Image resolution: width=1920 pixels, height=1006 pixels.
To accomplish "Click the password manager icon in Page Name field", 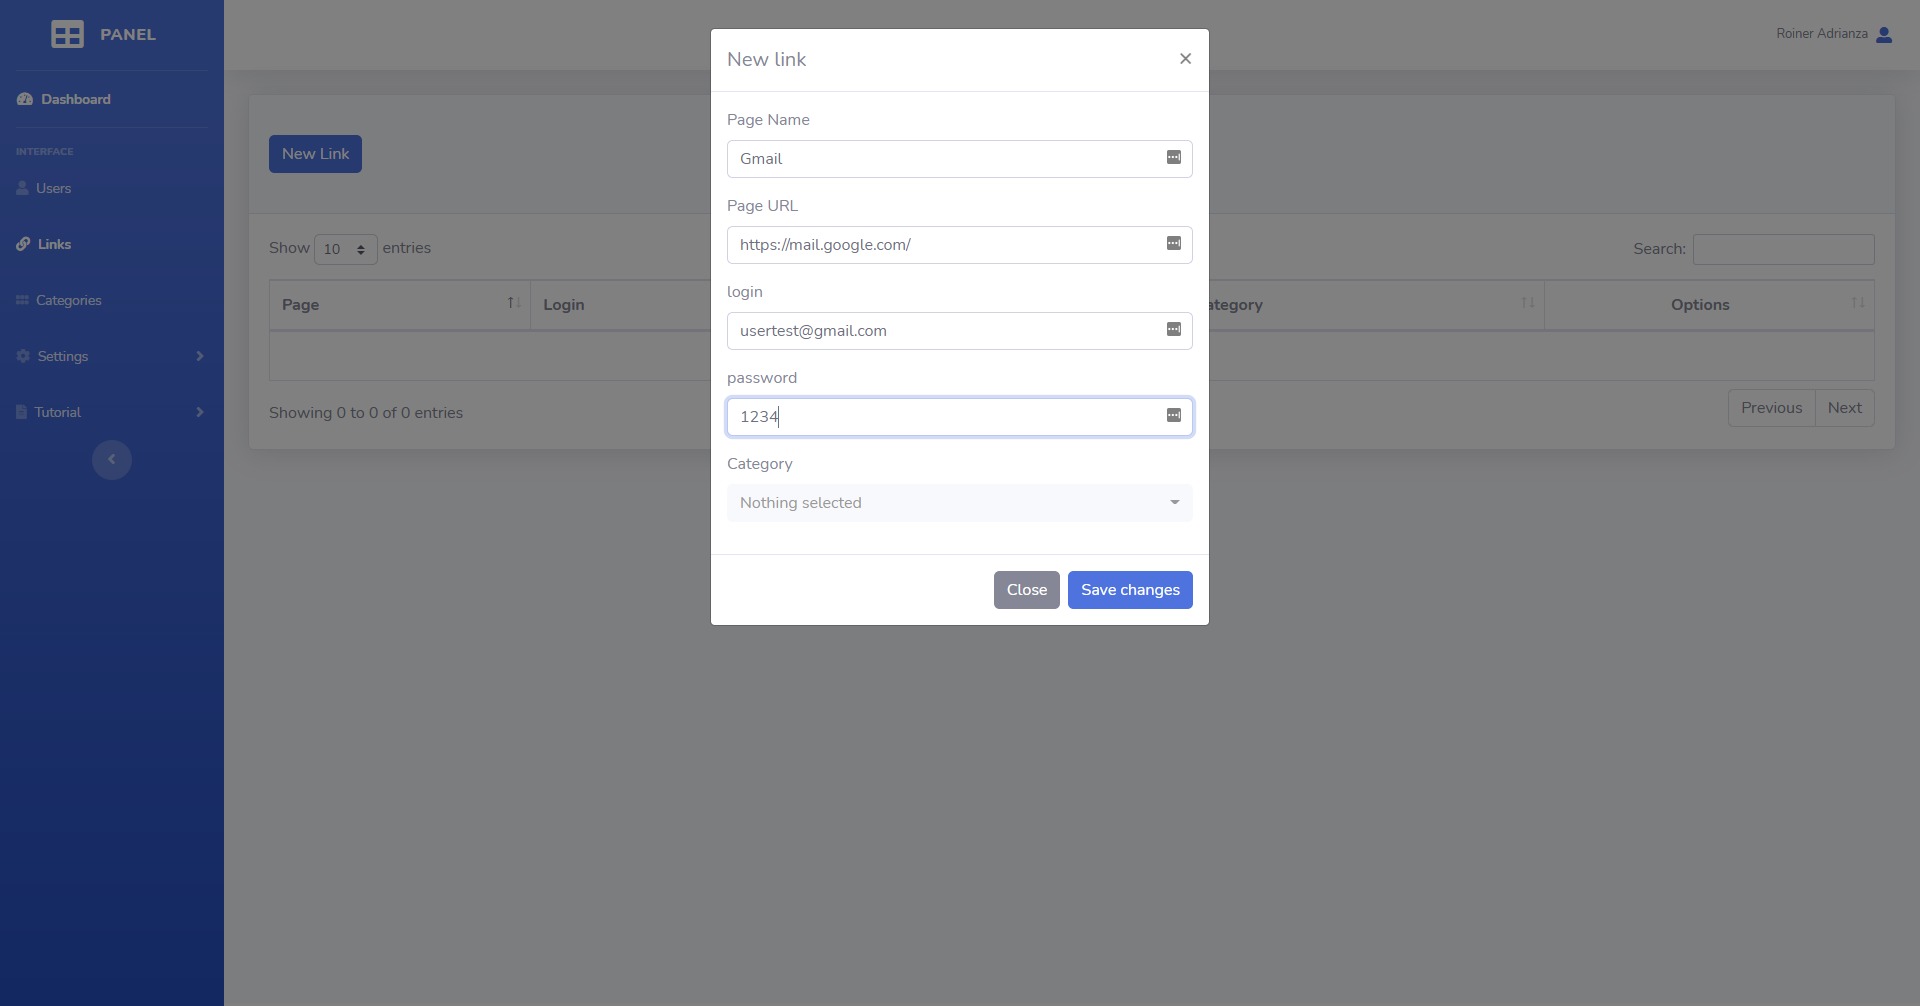I will point(1173,158).
